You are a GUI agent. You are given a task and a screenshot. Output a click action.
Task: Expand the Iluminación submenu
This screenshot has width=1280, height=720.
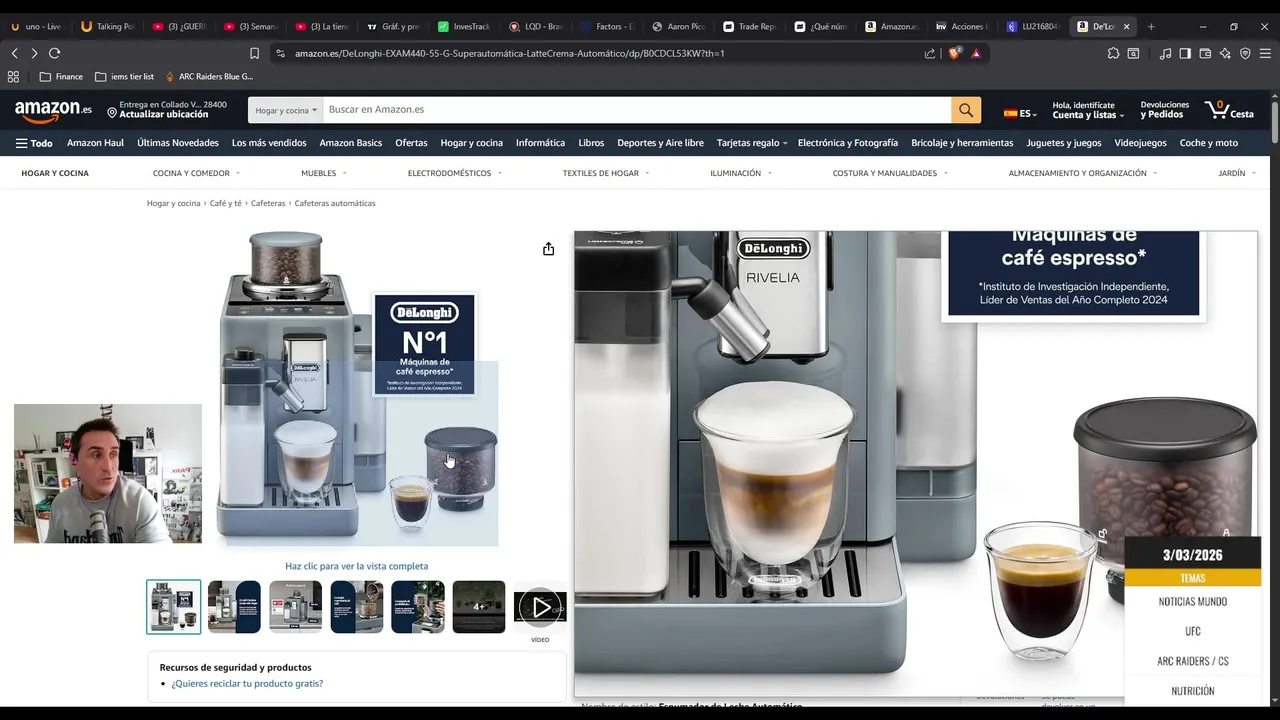pyautogui.click(x=741, y=173)
